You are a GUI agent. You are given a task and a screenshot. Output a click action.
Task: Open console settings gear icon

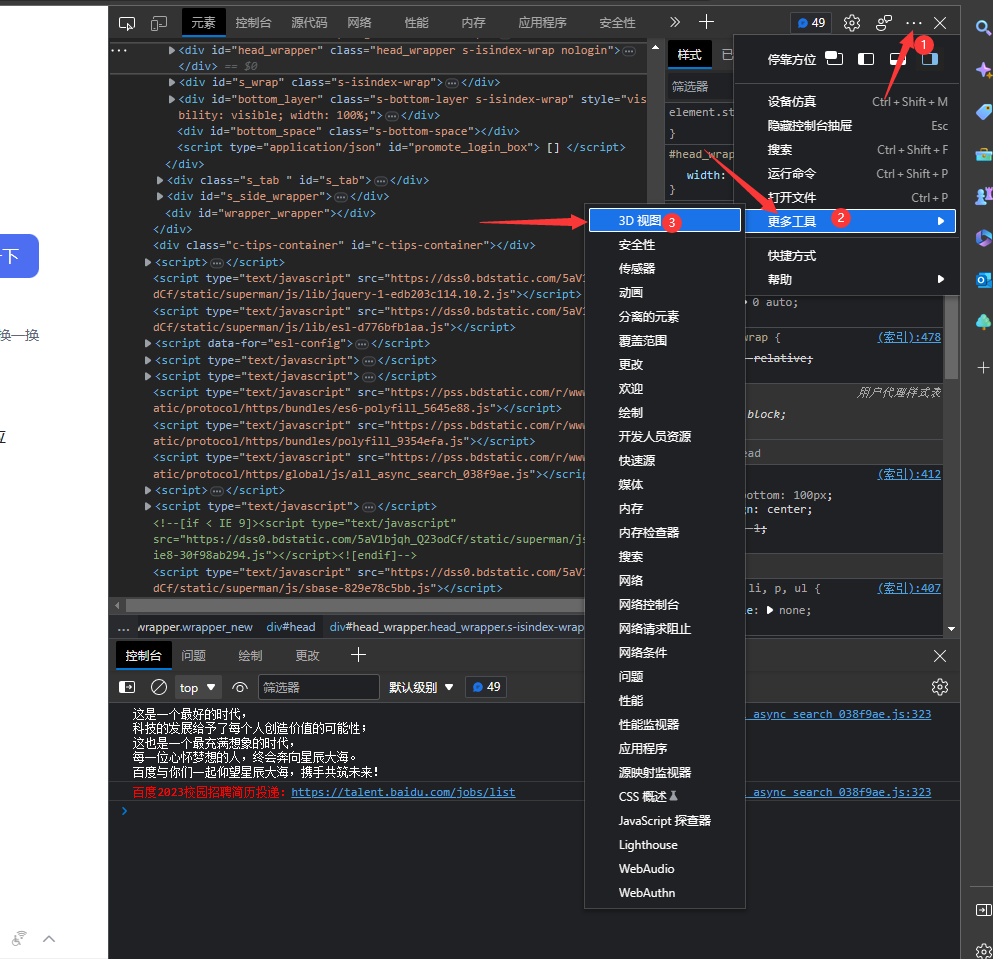pyautogui.click(x=940, y=687)
